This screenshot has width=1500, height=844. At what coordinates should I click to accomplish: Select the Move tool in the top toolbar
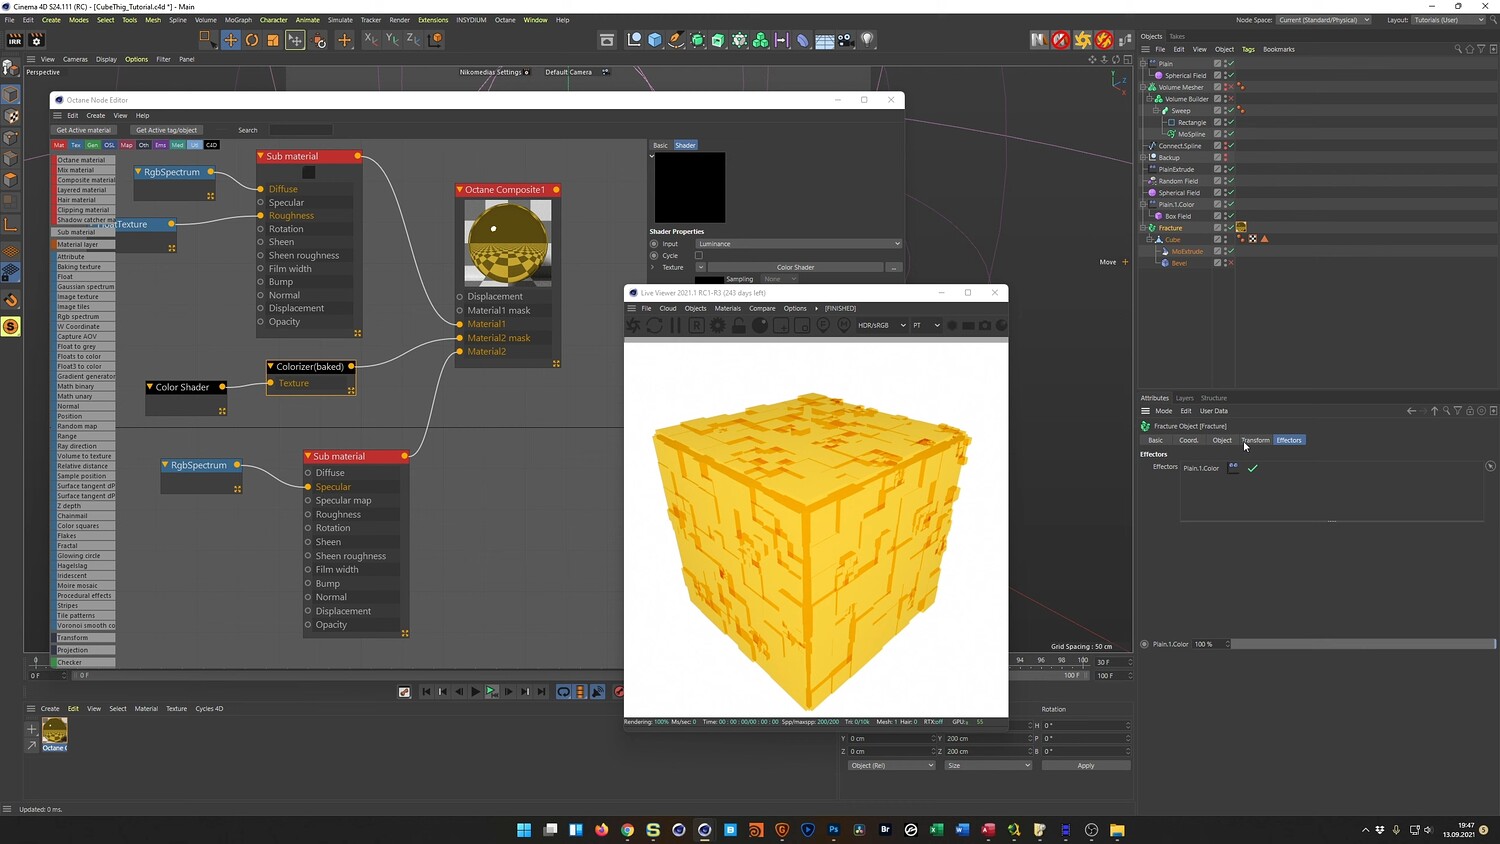coord(230,40)
